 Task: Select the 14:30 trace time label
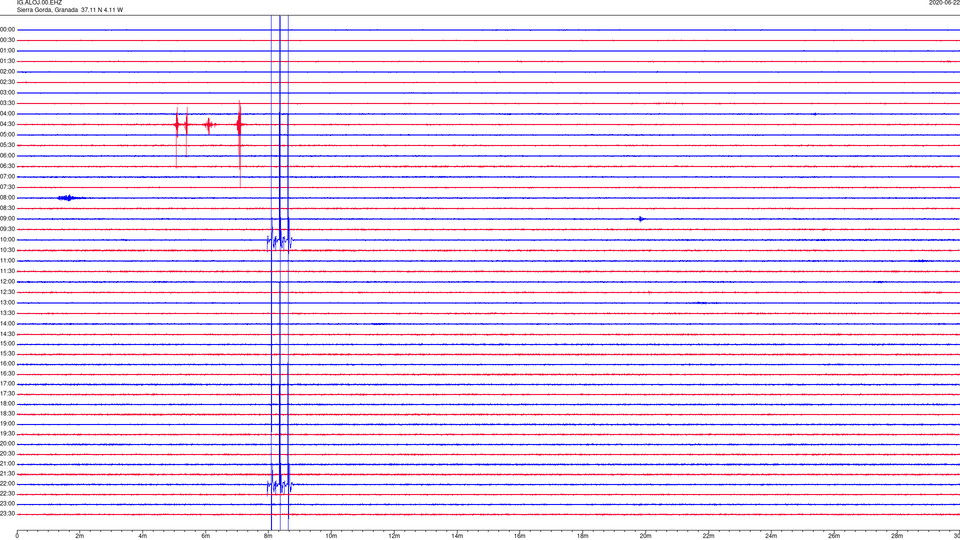pyautogui.click(x=8, y=334)
